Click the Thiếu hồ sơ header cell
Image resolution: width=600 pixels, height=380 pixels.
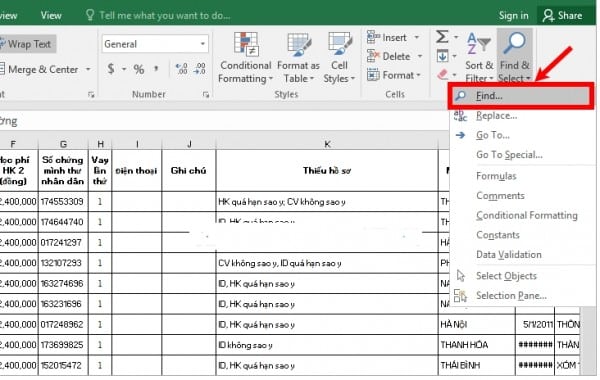327,171
